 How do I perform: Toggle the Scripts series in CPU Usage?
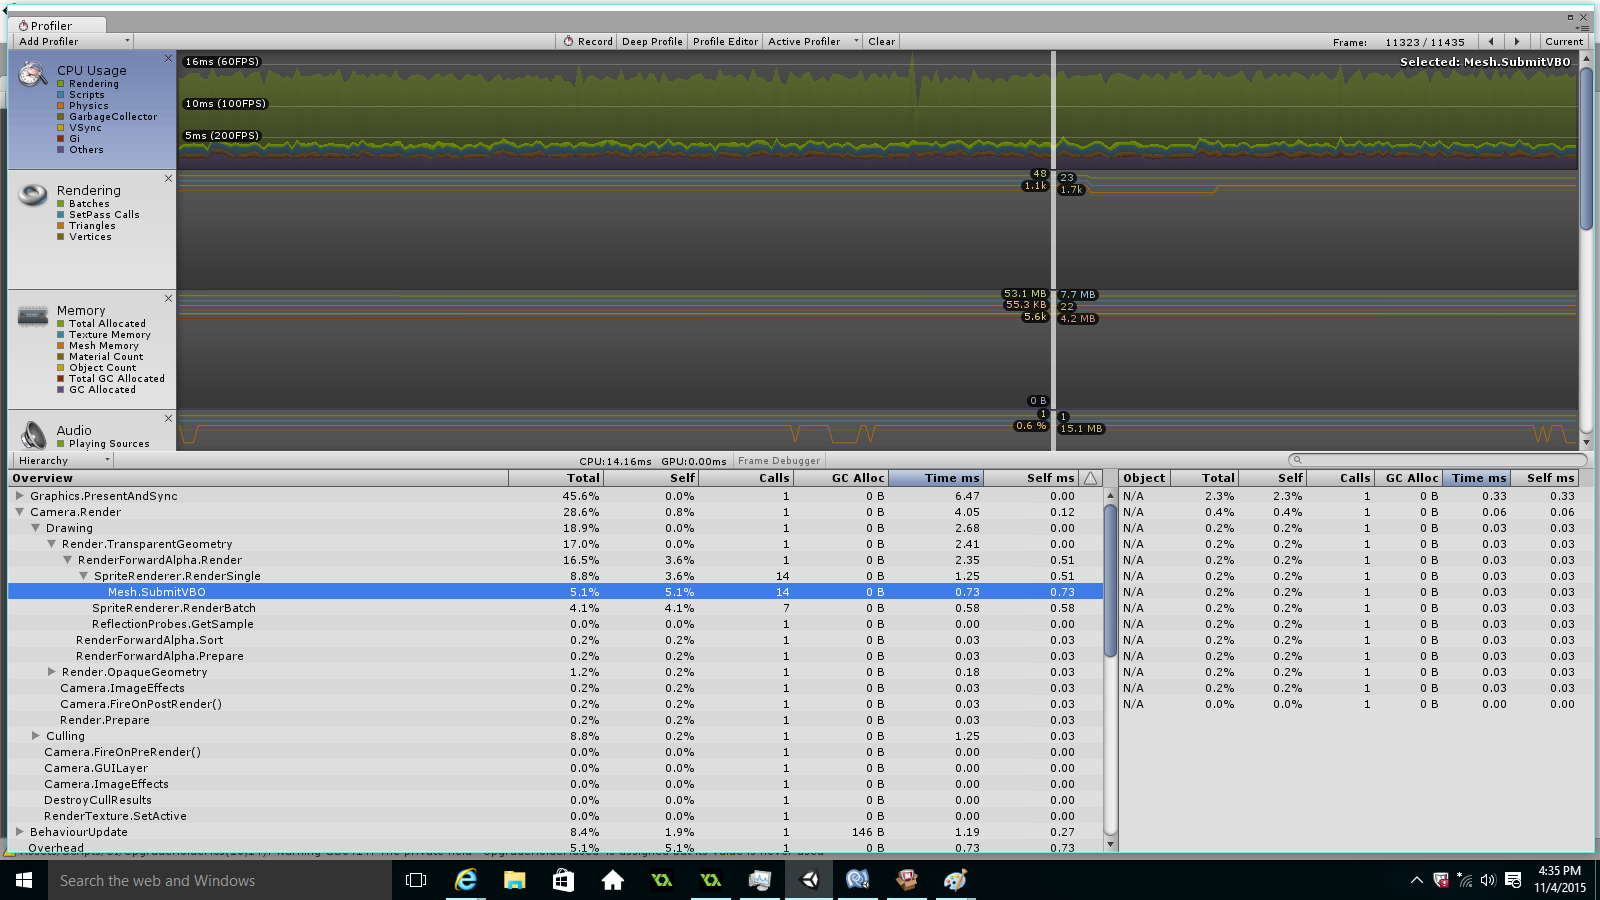click(x=80, y=95)
